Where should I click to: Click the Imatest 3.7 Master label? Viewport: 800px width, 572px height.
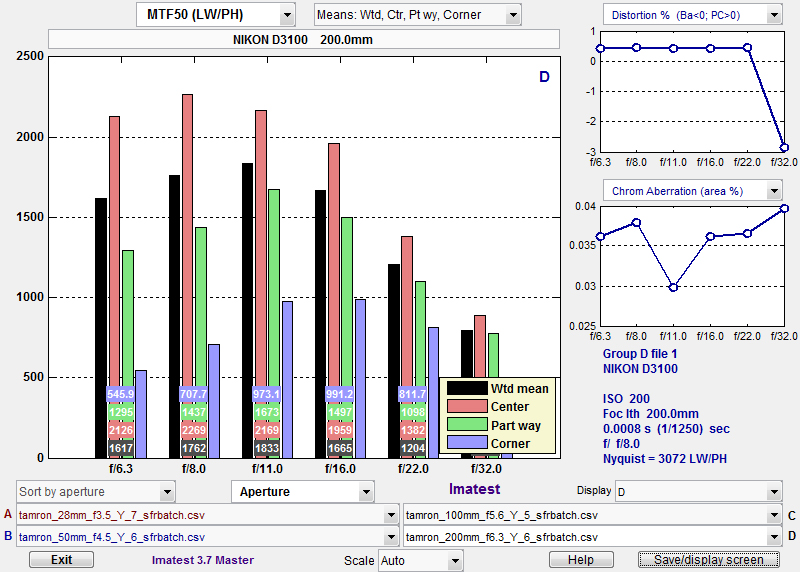203,560
